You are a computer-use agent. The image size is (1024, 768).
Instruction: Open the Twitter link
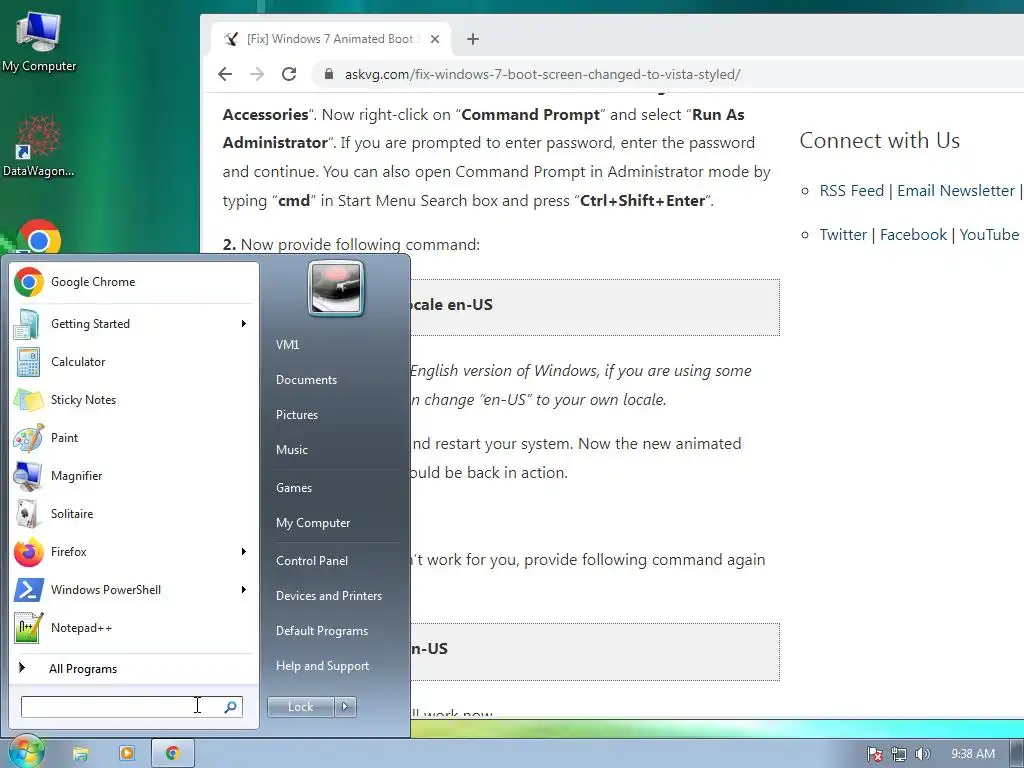[843, 234]
